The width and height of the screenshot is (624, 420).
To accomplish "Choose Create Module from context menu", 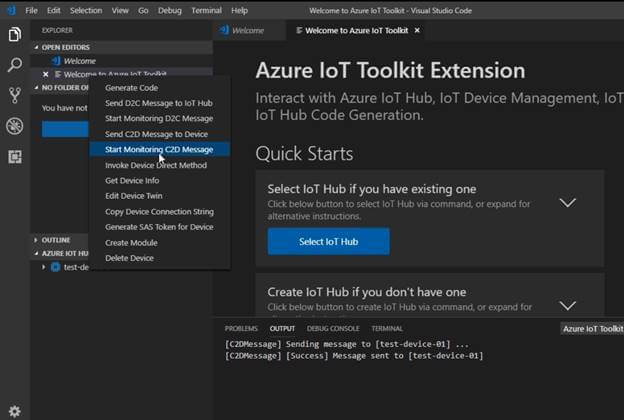I will point(131,243).
